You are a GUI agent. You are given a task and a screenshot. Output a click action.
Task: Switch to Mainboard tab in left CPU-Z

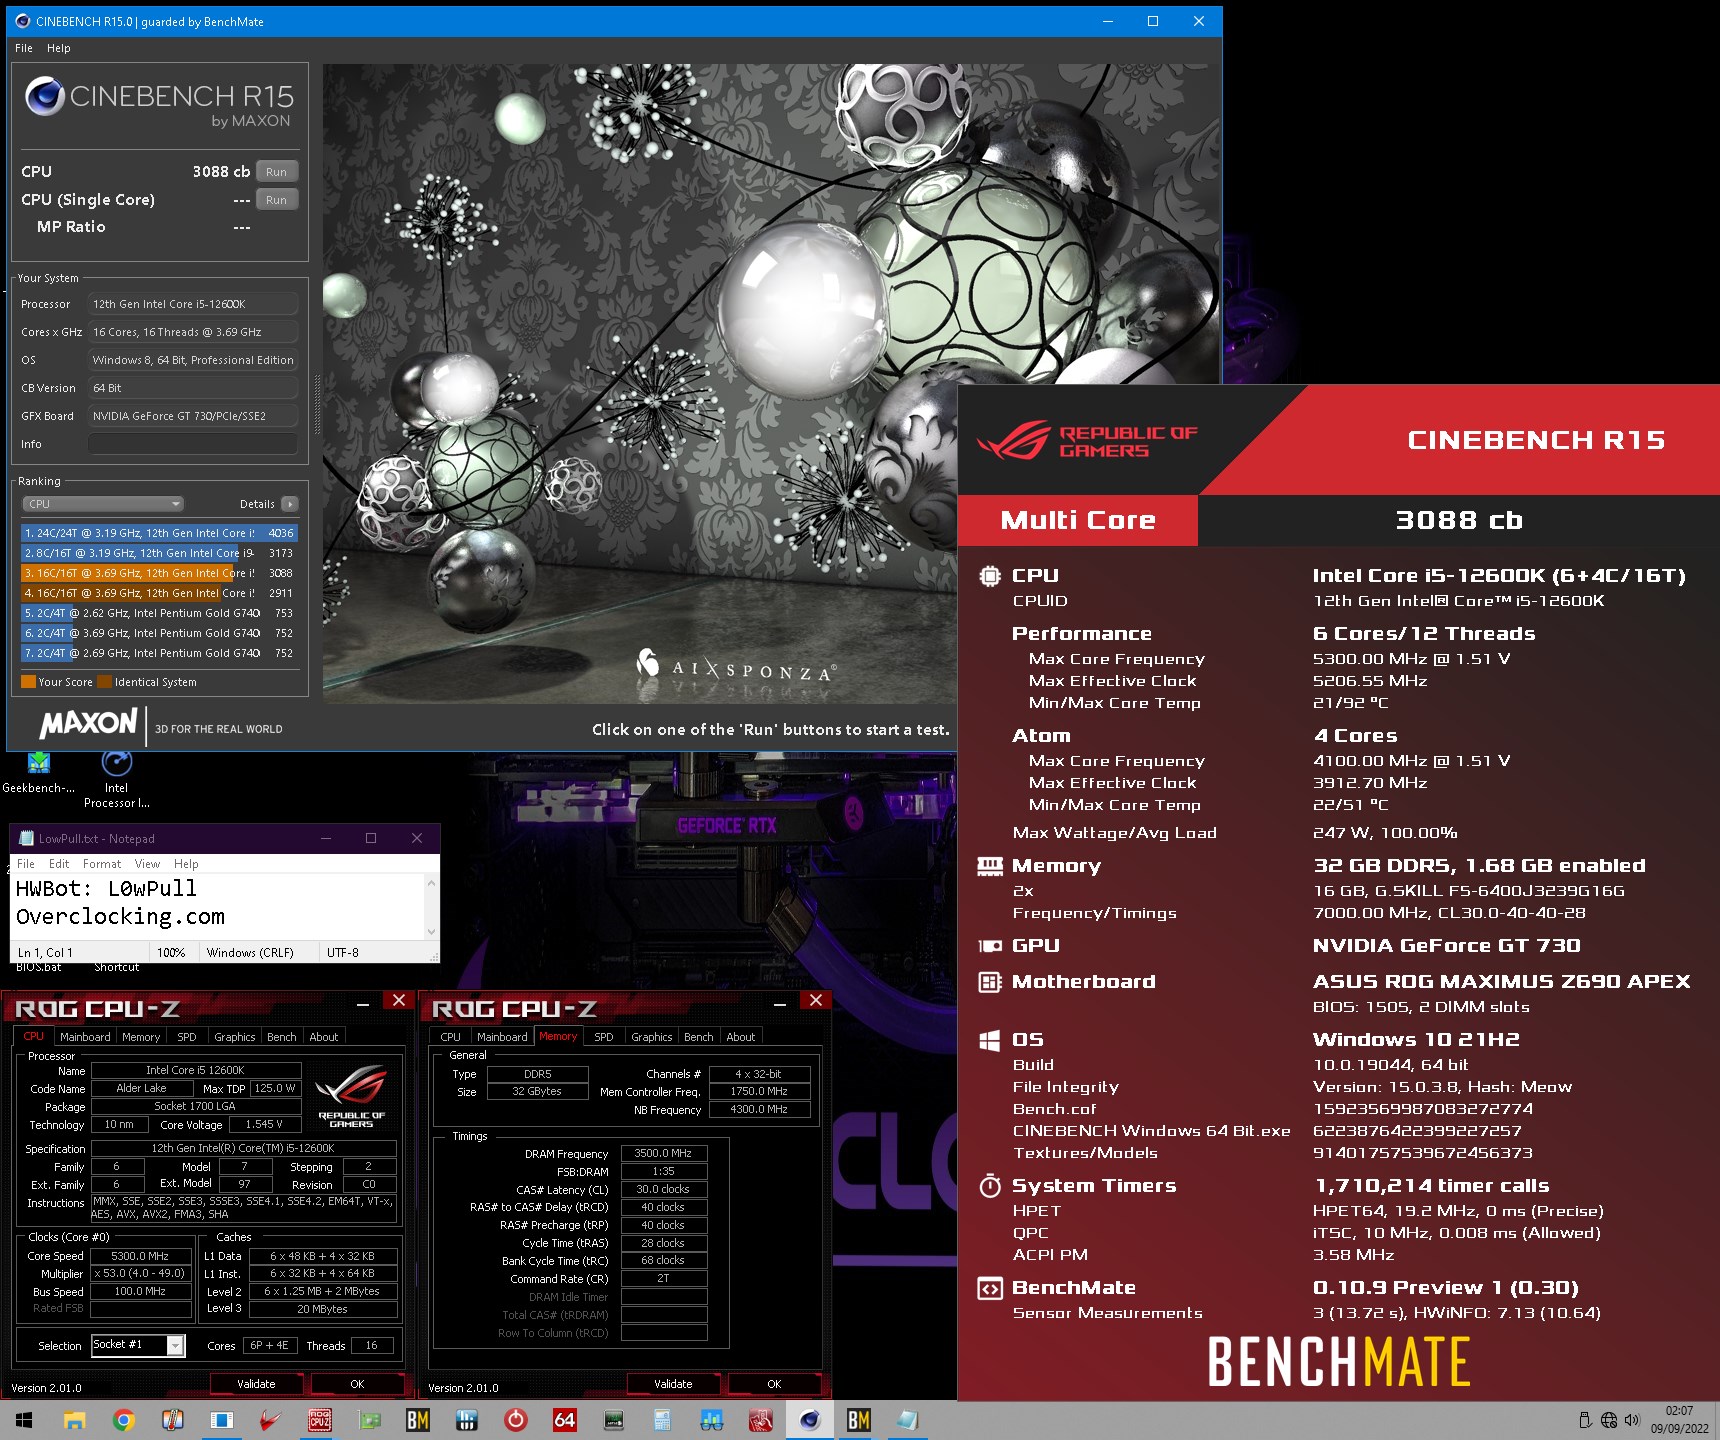click(85, 1037)
